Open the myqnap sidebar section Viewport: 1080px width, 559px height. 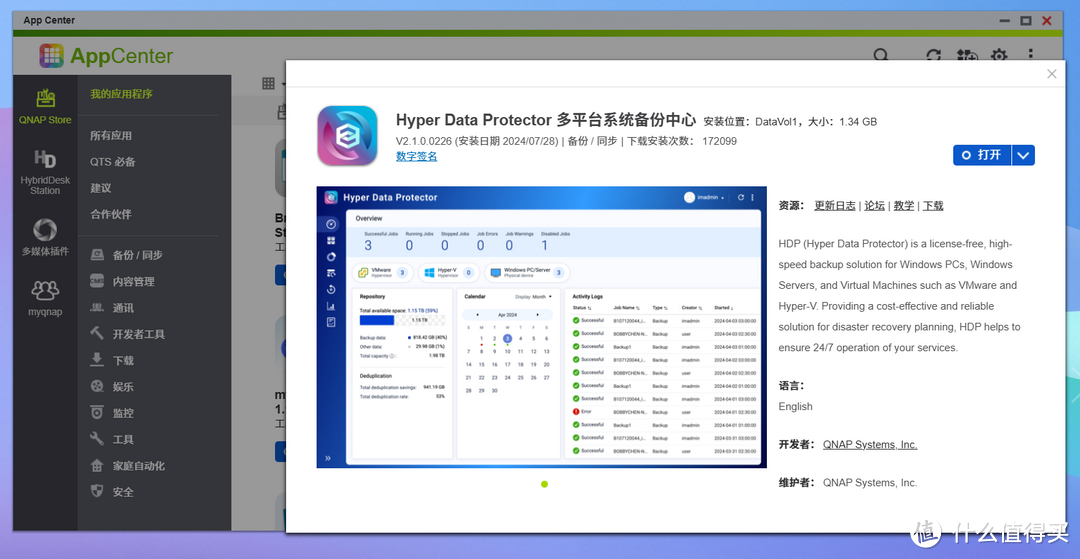45,297
